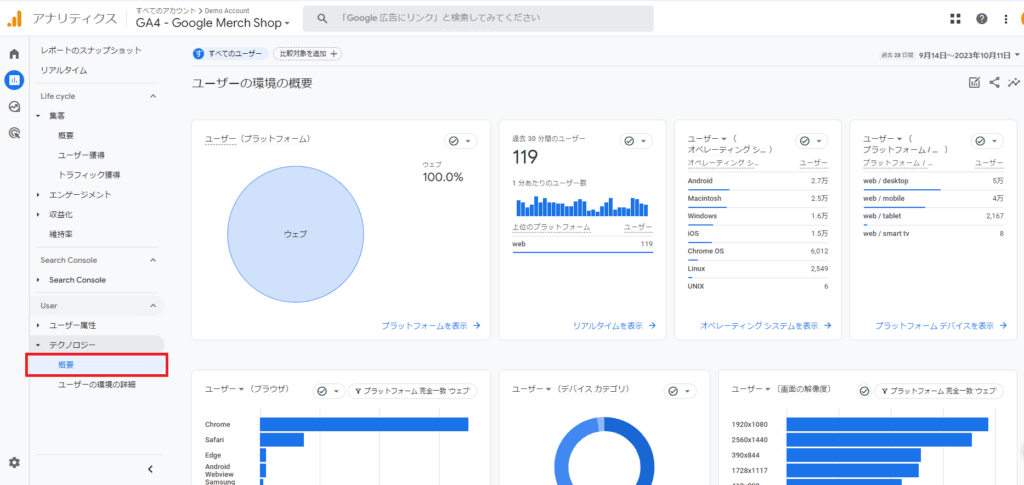Click the すべてのユーザー chip
This screenshot has height=485, width=1024.
point(230,54)
